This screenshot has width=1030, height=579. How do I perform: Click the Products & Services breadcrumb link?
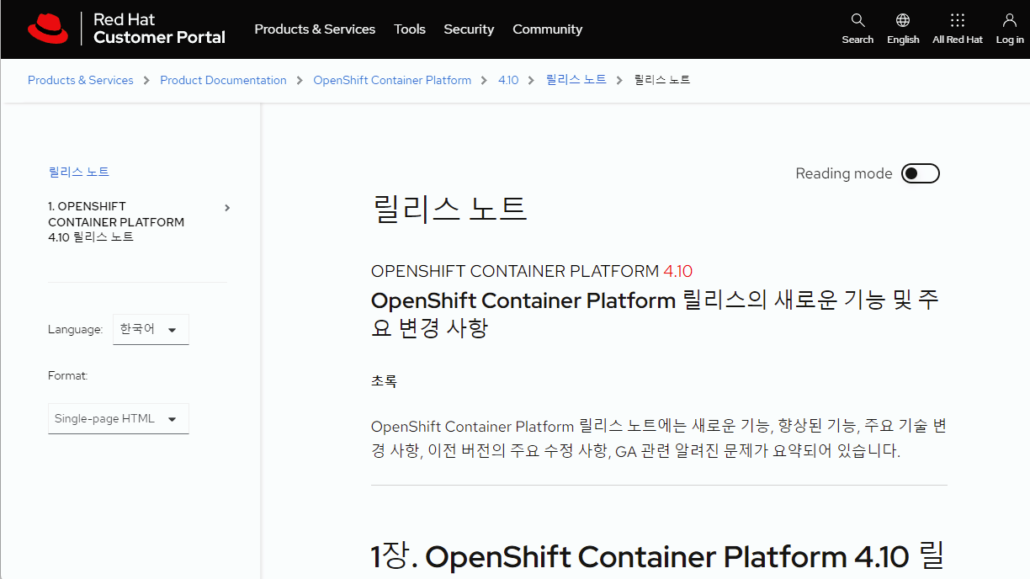pyautogui.click(x=80, y=79)
